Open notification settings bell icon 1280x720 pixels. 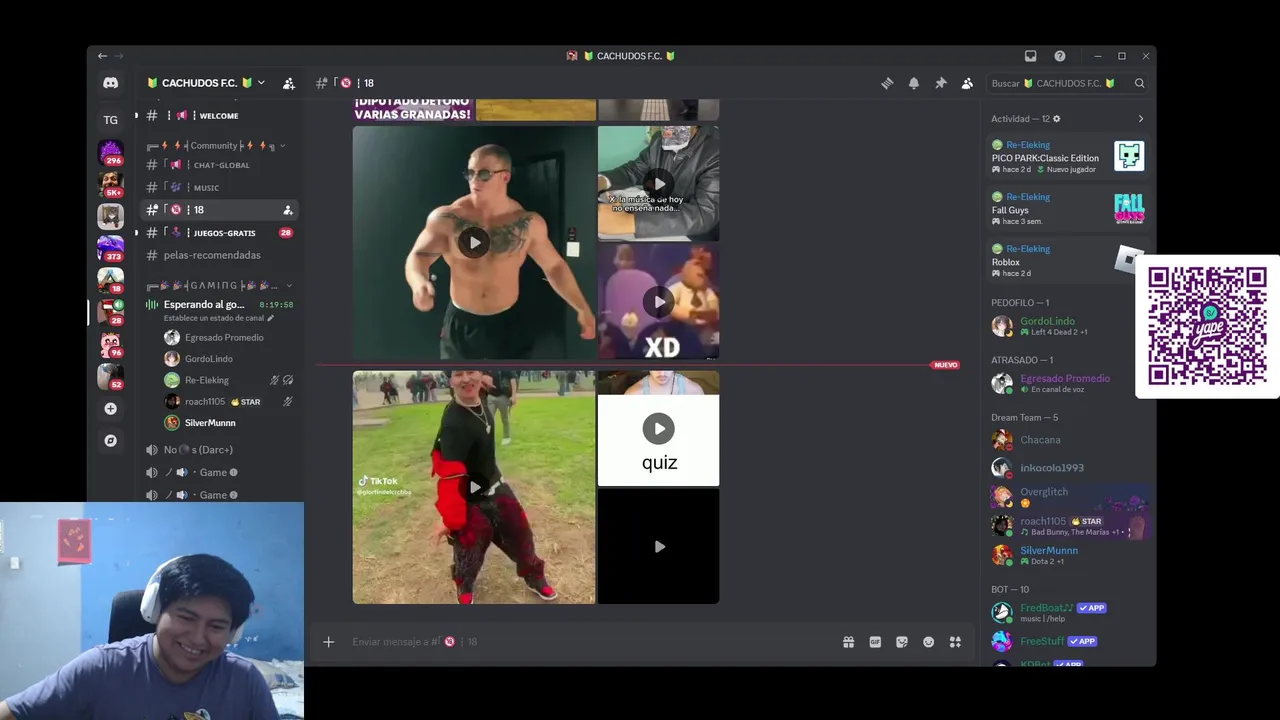914,83
